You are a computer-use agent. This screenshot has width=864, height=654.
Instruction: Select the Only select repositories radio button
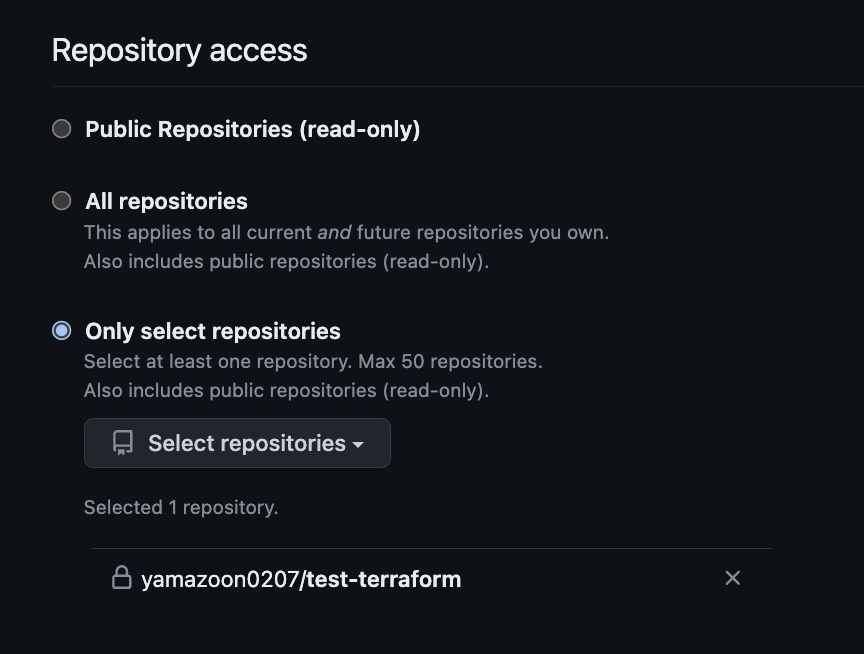(62, 331)
